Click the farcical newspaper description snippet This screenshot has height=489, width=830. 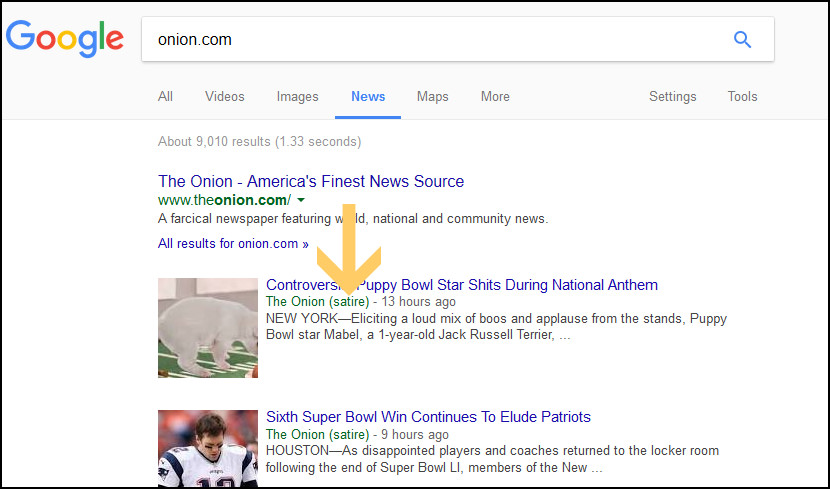[353, 219]
